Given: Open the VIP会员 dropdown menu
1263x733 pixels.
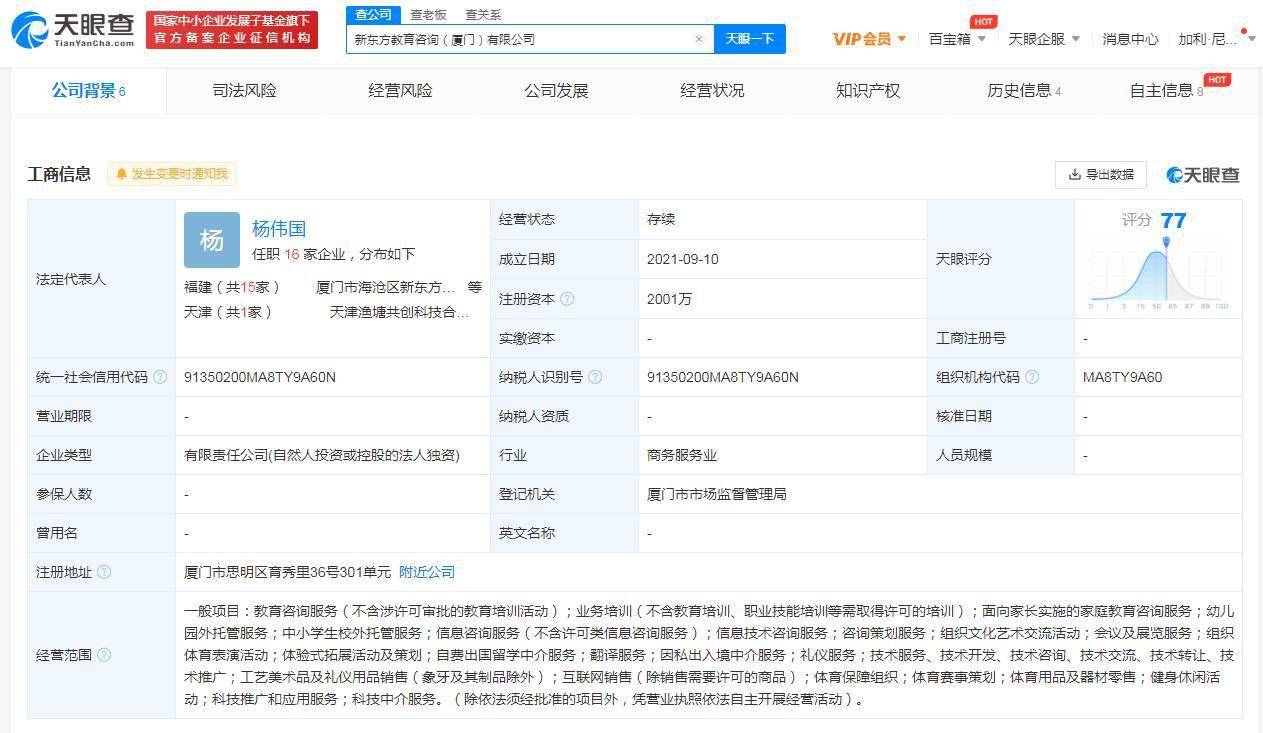Looking at the screenshot, I should (869, 39).
